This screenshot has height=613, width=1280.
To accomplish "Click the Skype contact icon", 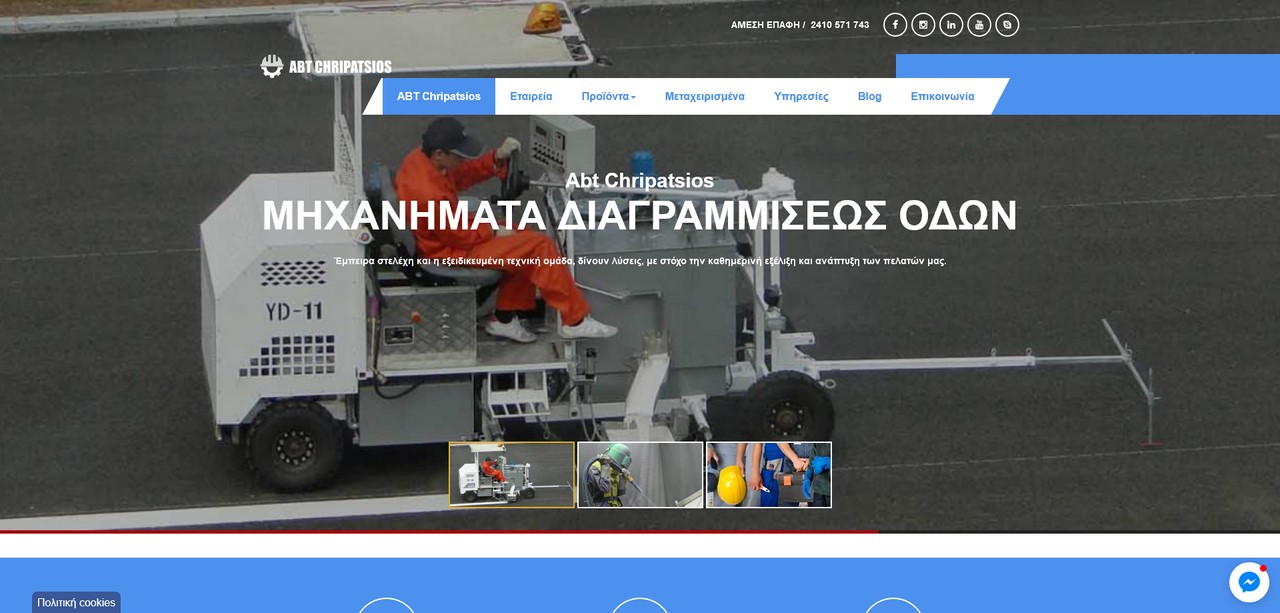I will tap(1007, 25).
